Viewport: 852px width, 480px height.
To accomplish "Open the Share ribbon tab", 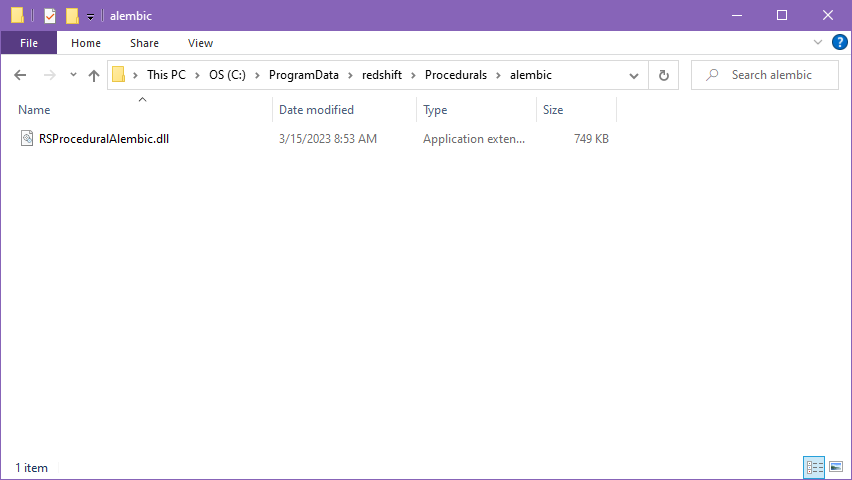I will click(145, 43).
